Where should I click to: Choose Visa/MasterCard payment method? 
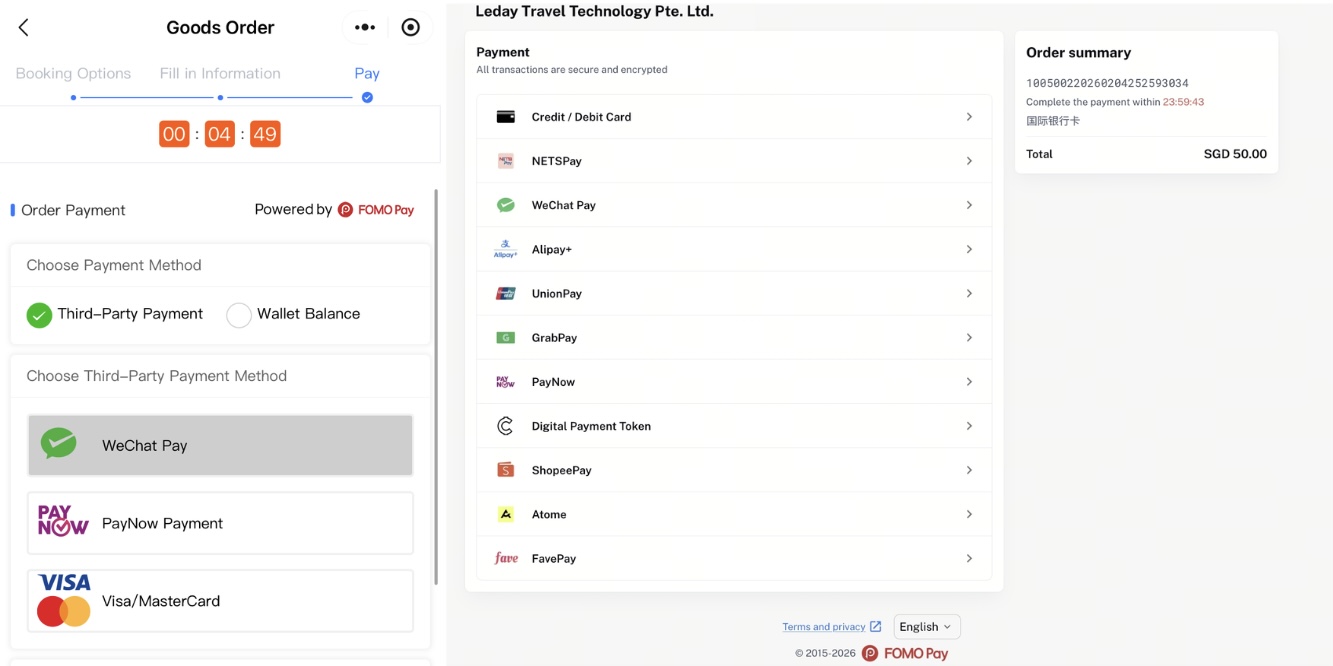pyautogui.click(x=220, y=601)
